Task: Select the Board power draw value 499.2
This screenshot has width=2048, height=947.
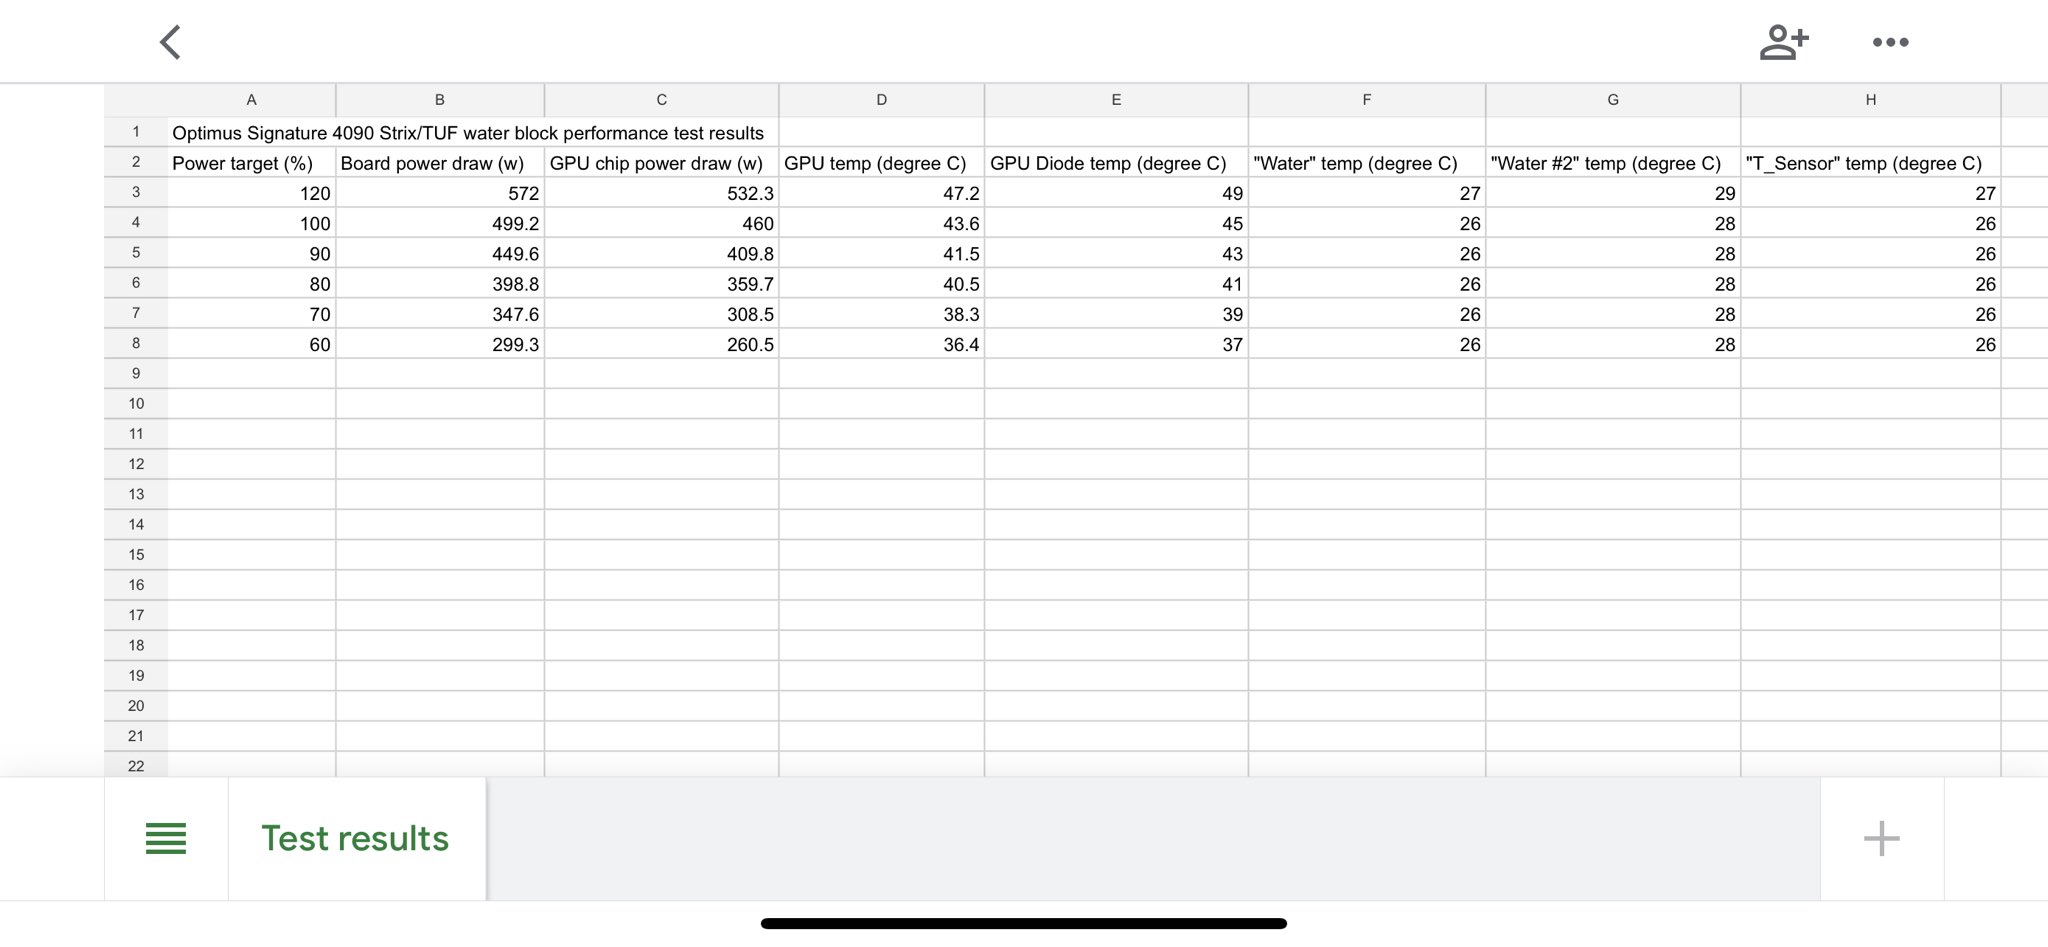Action: pos(440,224)
